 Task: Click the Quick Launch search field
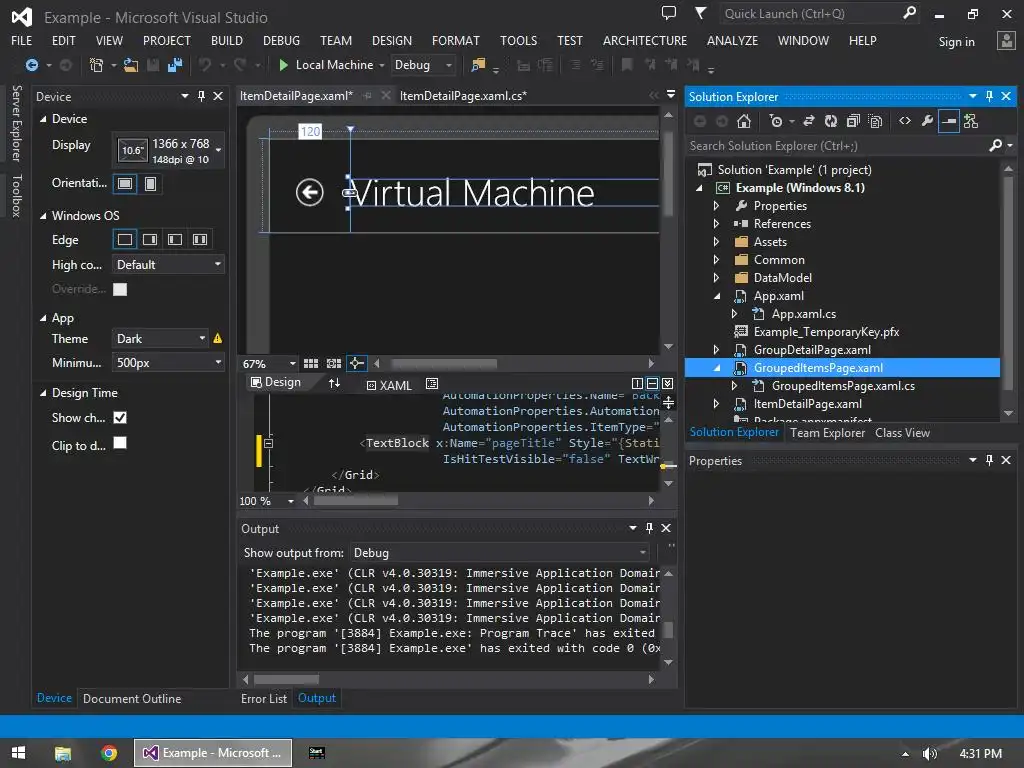coord(820,13)
